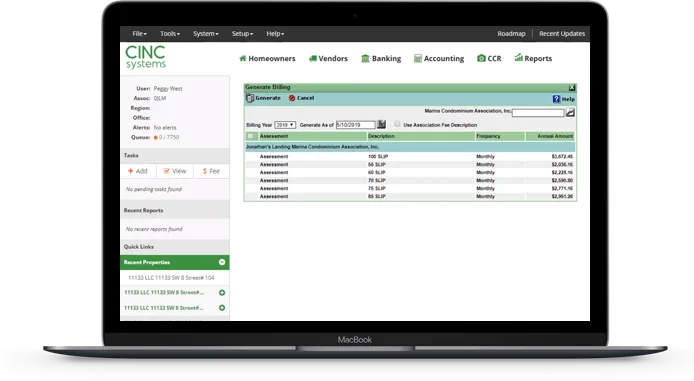Click Jonathan's Landing Marina Condominium Association group row

coord(410,146)
